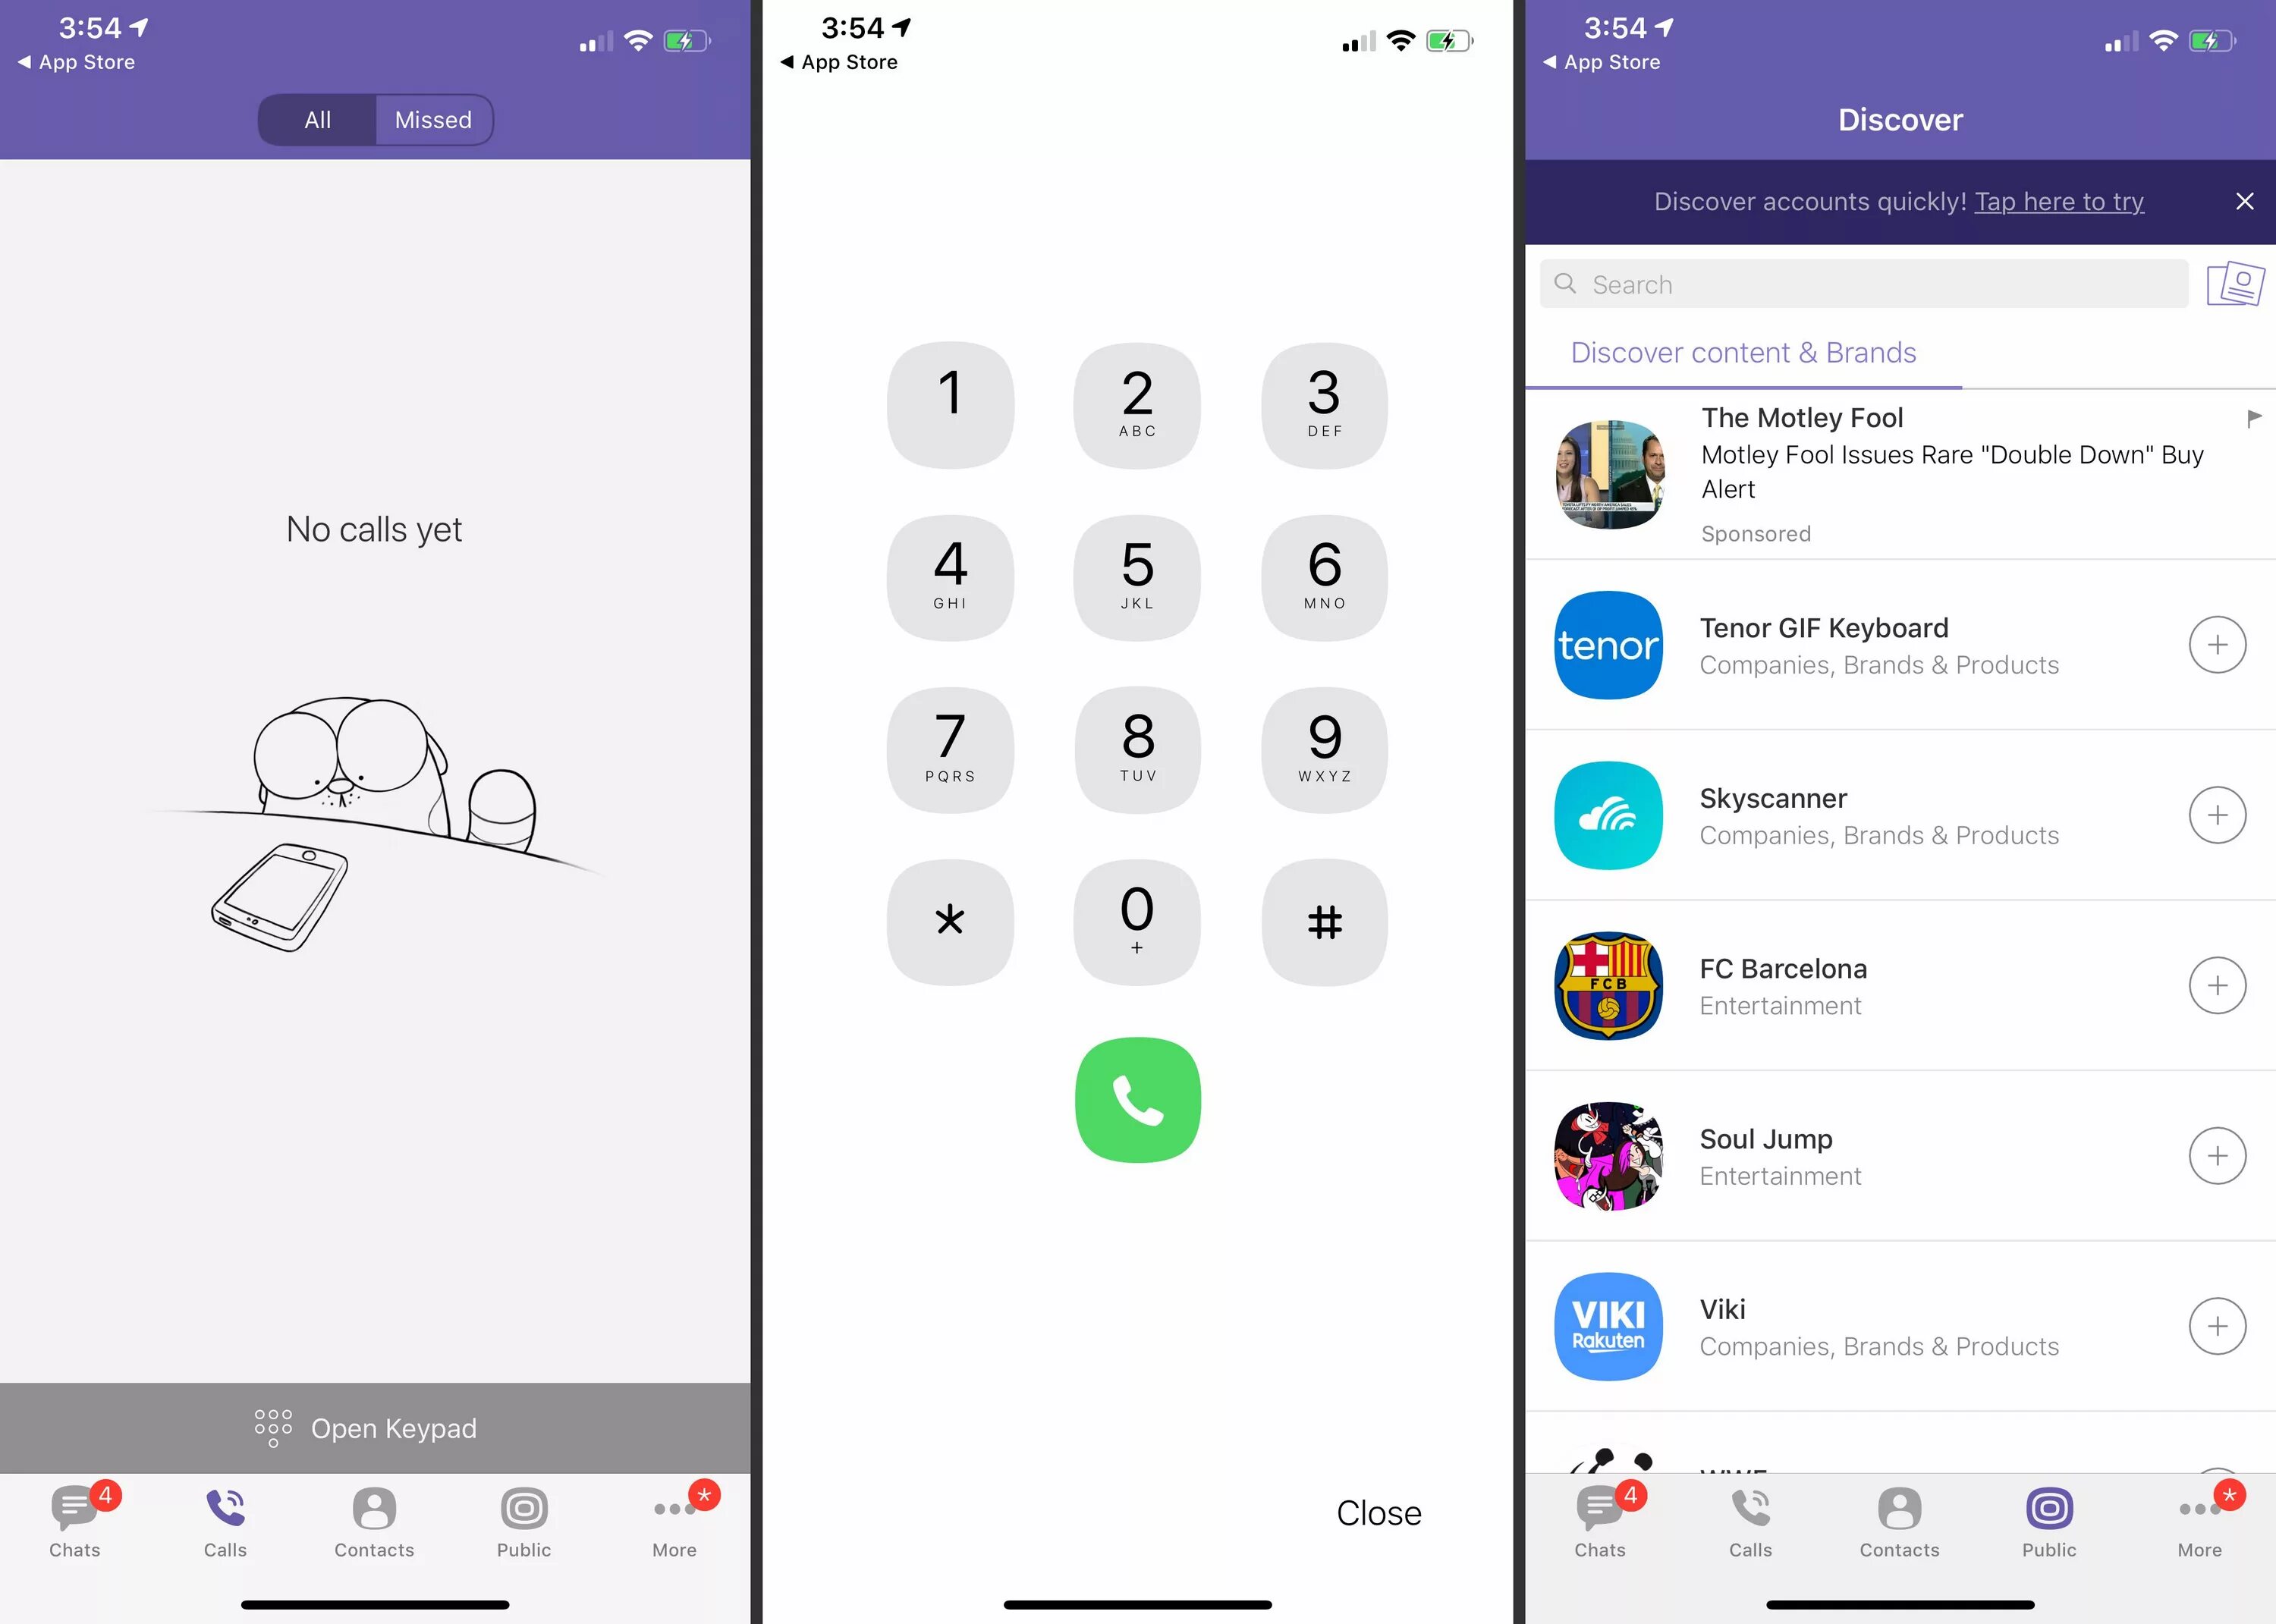Switch to Missed calls filter
This screenshot has height=1624, width=2276.
point(434,120)
